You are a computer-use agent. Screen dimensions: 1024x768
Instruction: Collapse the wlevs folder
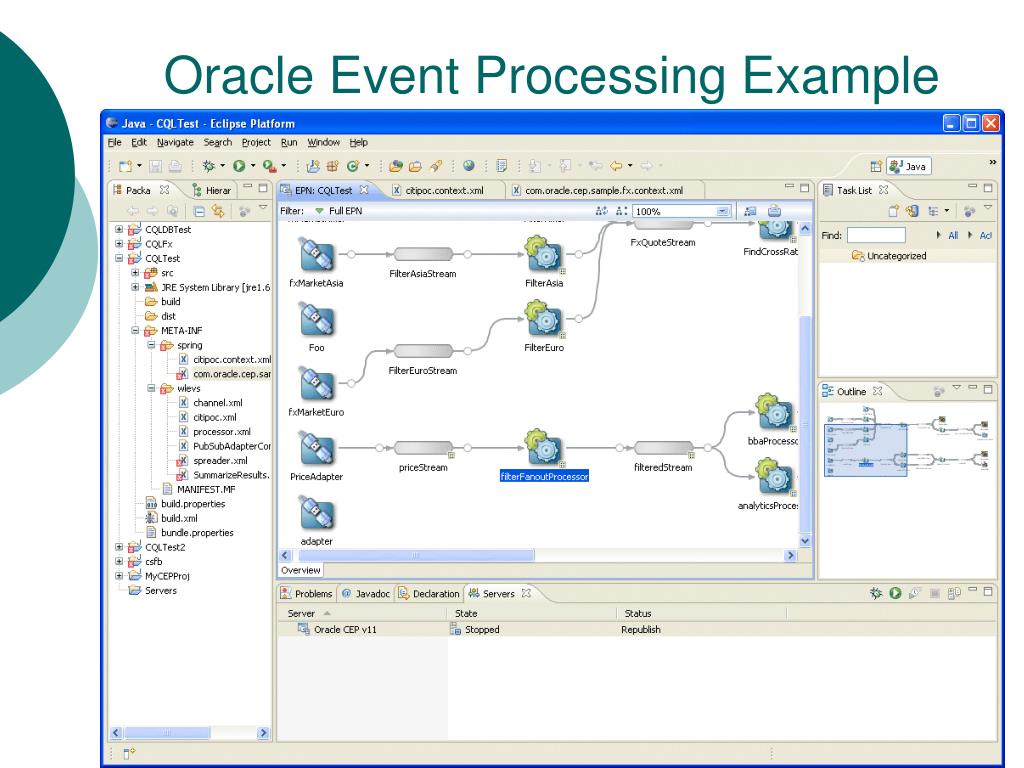point(151,388)
